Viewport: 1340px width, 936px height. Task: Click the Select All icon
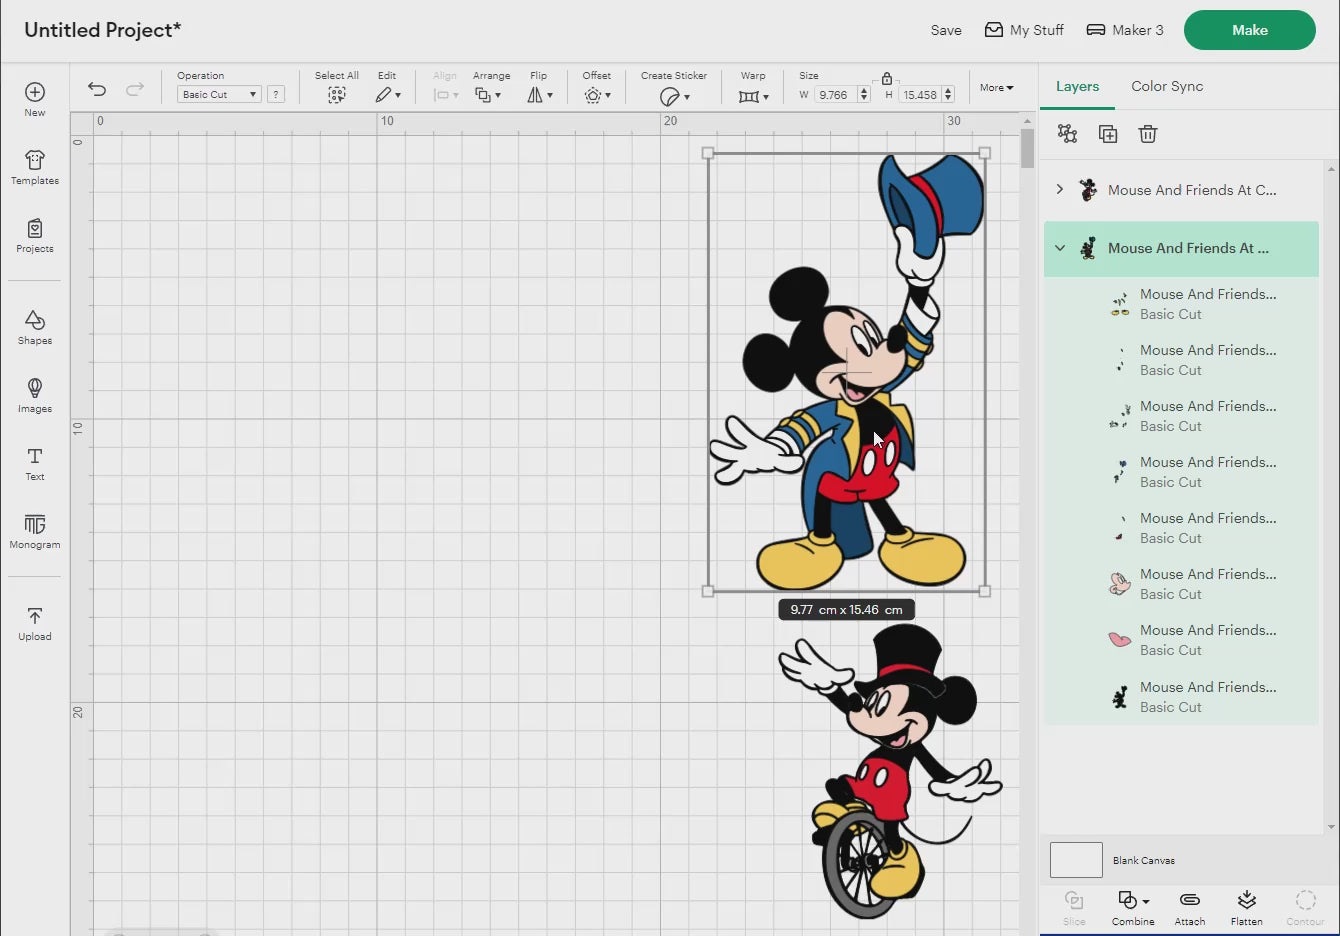click(337, 95)
